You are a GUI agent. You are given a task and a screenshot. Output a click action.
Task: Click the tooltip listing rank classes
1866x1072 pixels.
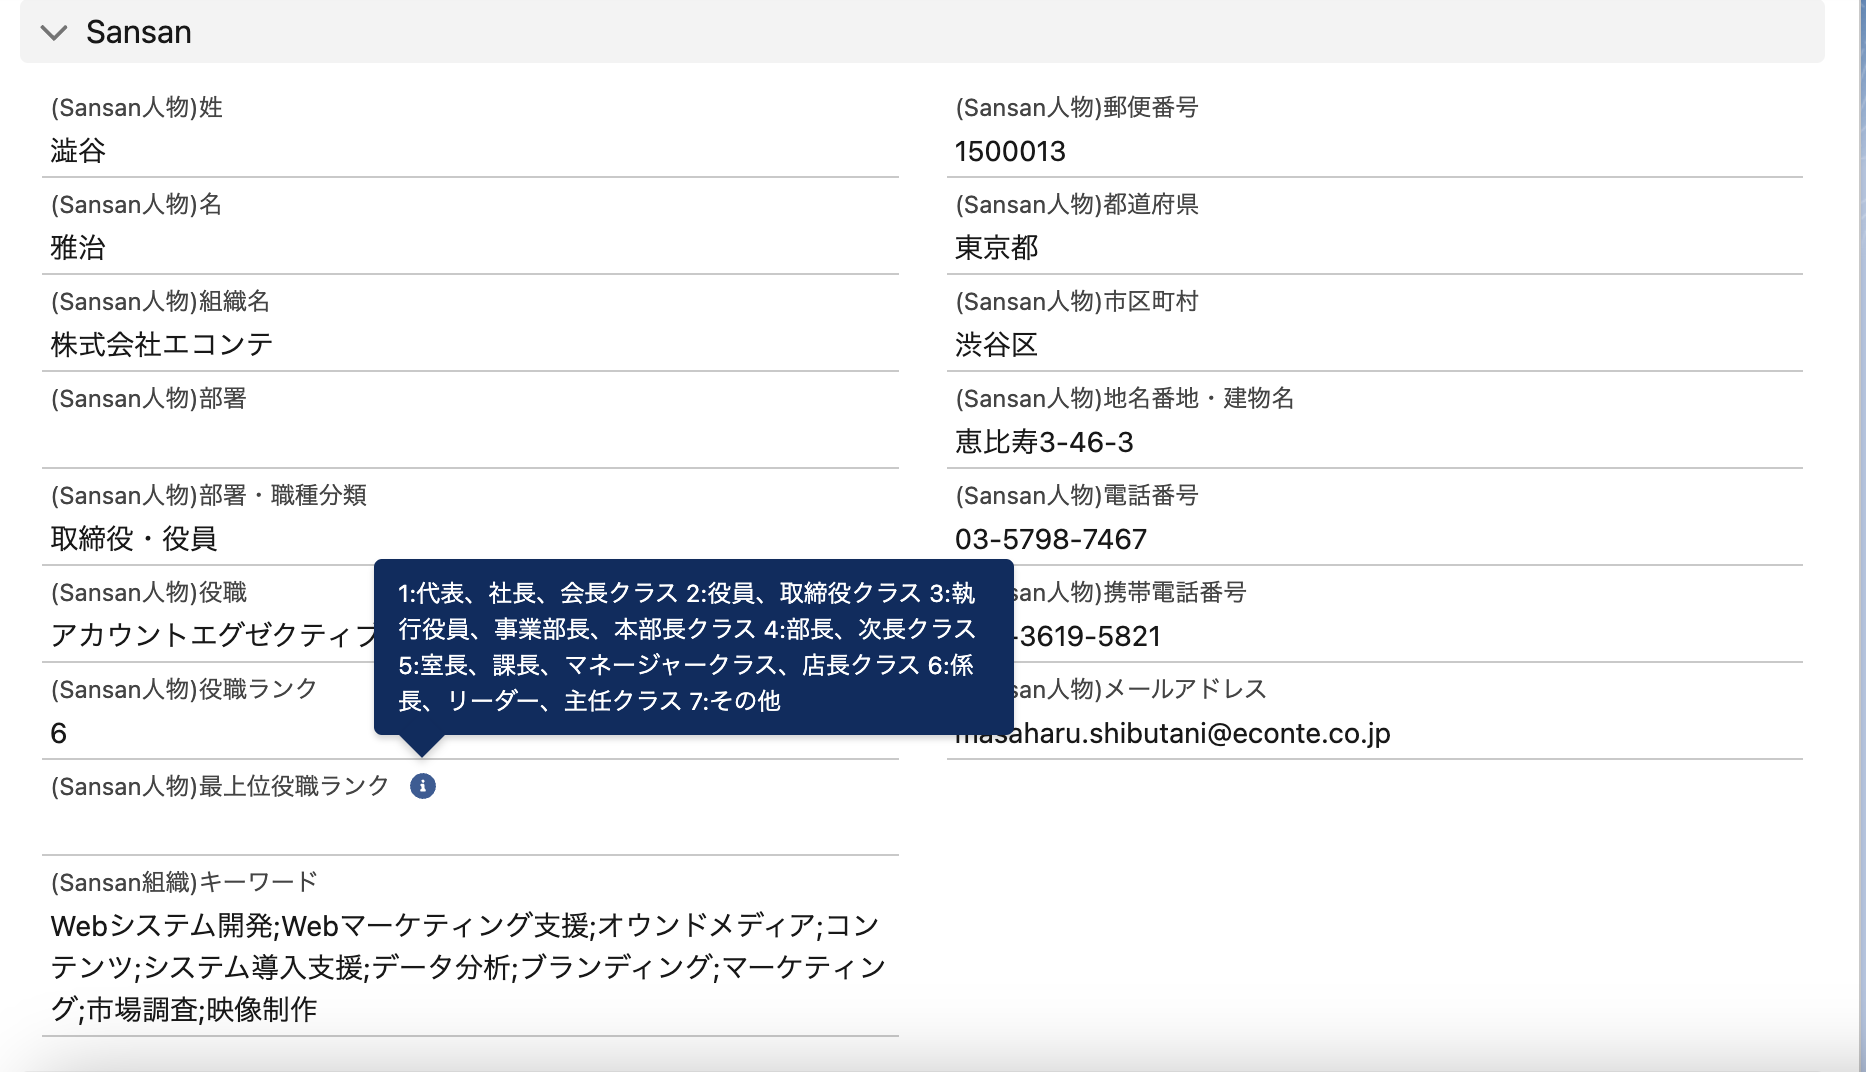tap(693, 647)
